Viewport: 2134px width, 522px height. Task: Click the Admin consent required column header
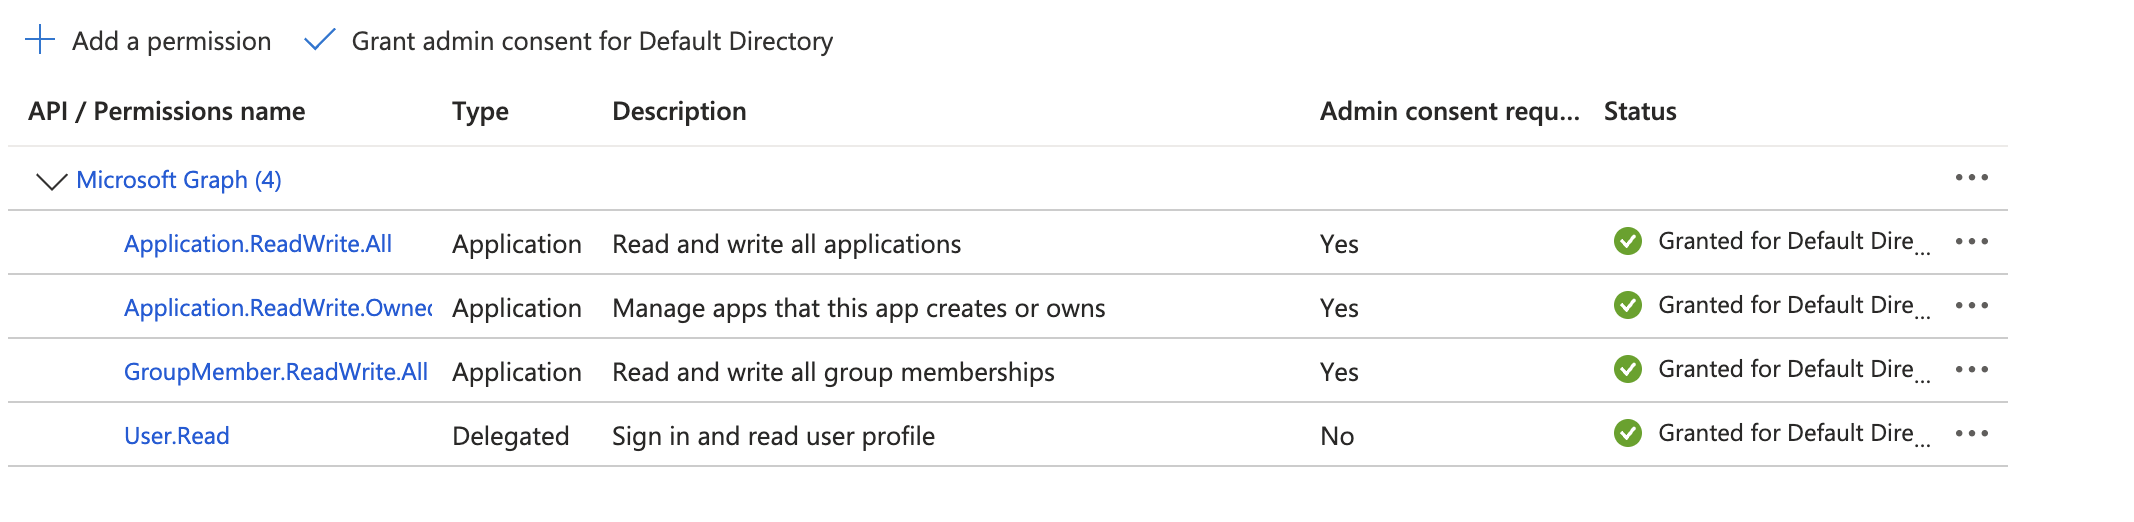(1449, 111)
